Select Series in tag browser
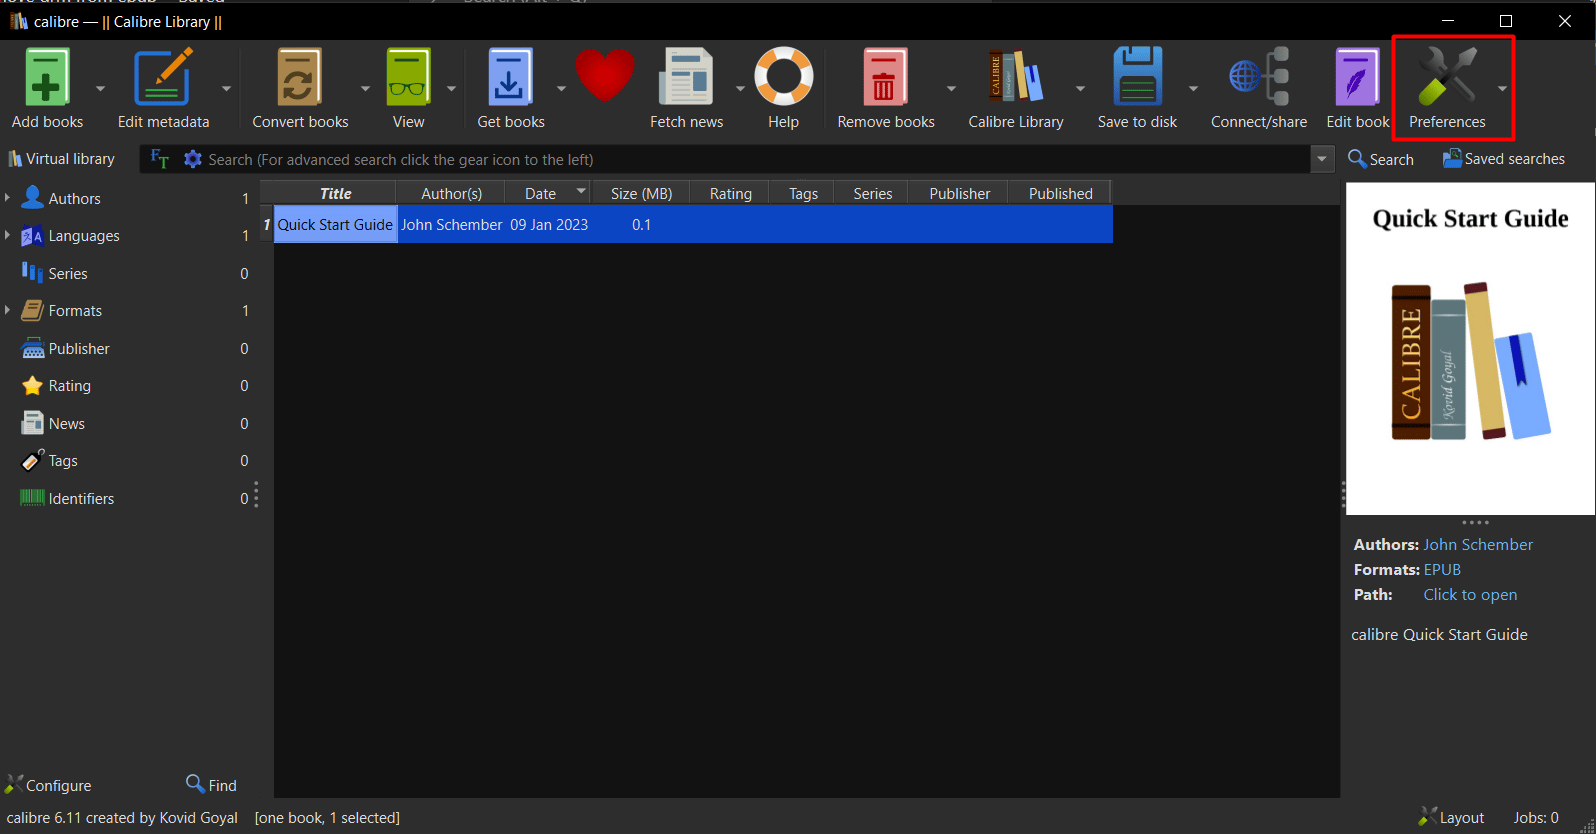The height and width of the screenshot is (834, 1596). click(68, 273)
